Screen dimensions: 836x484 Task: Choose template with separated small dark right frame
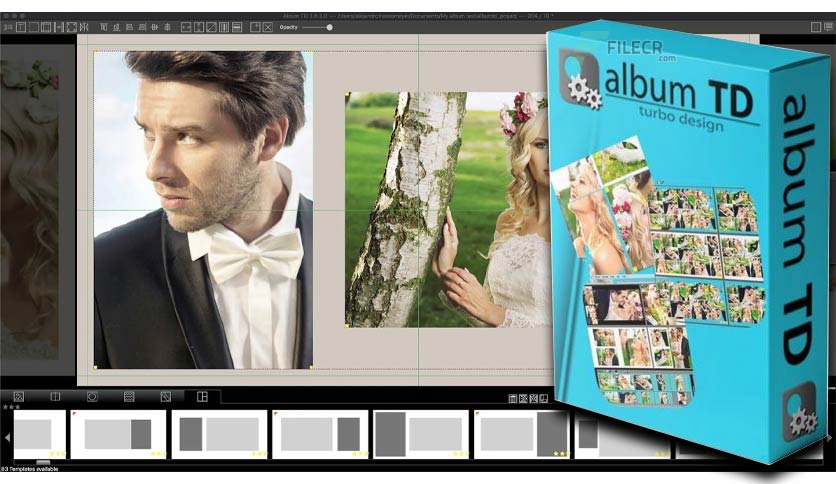(x=320, y=434)
